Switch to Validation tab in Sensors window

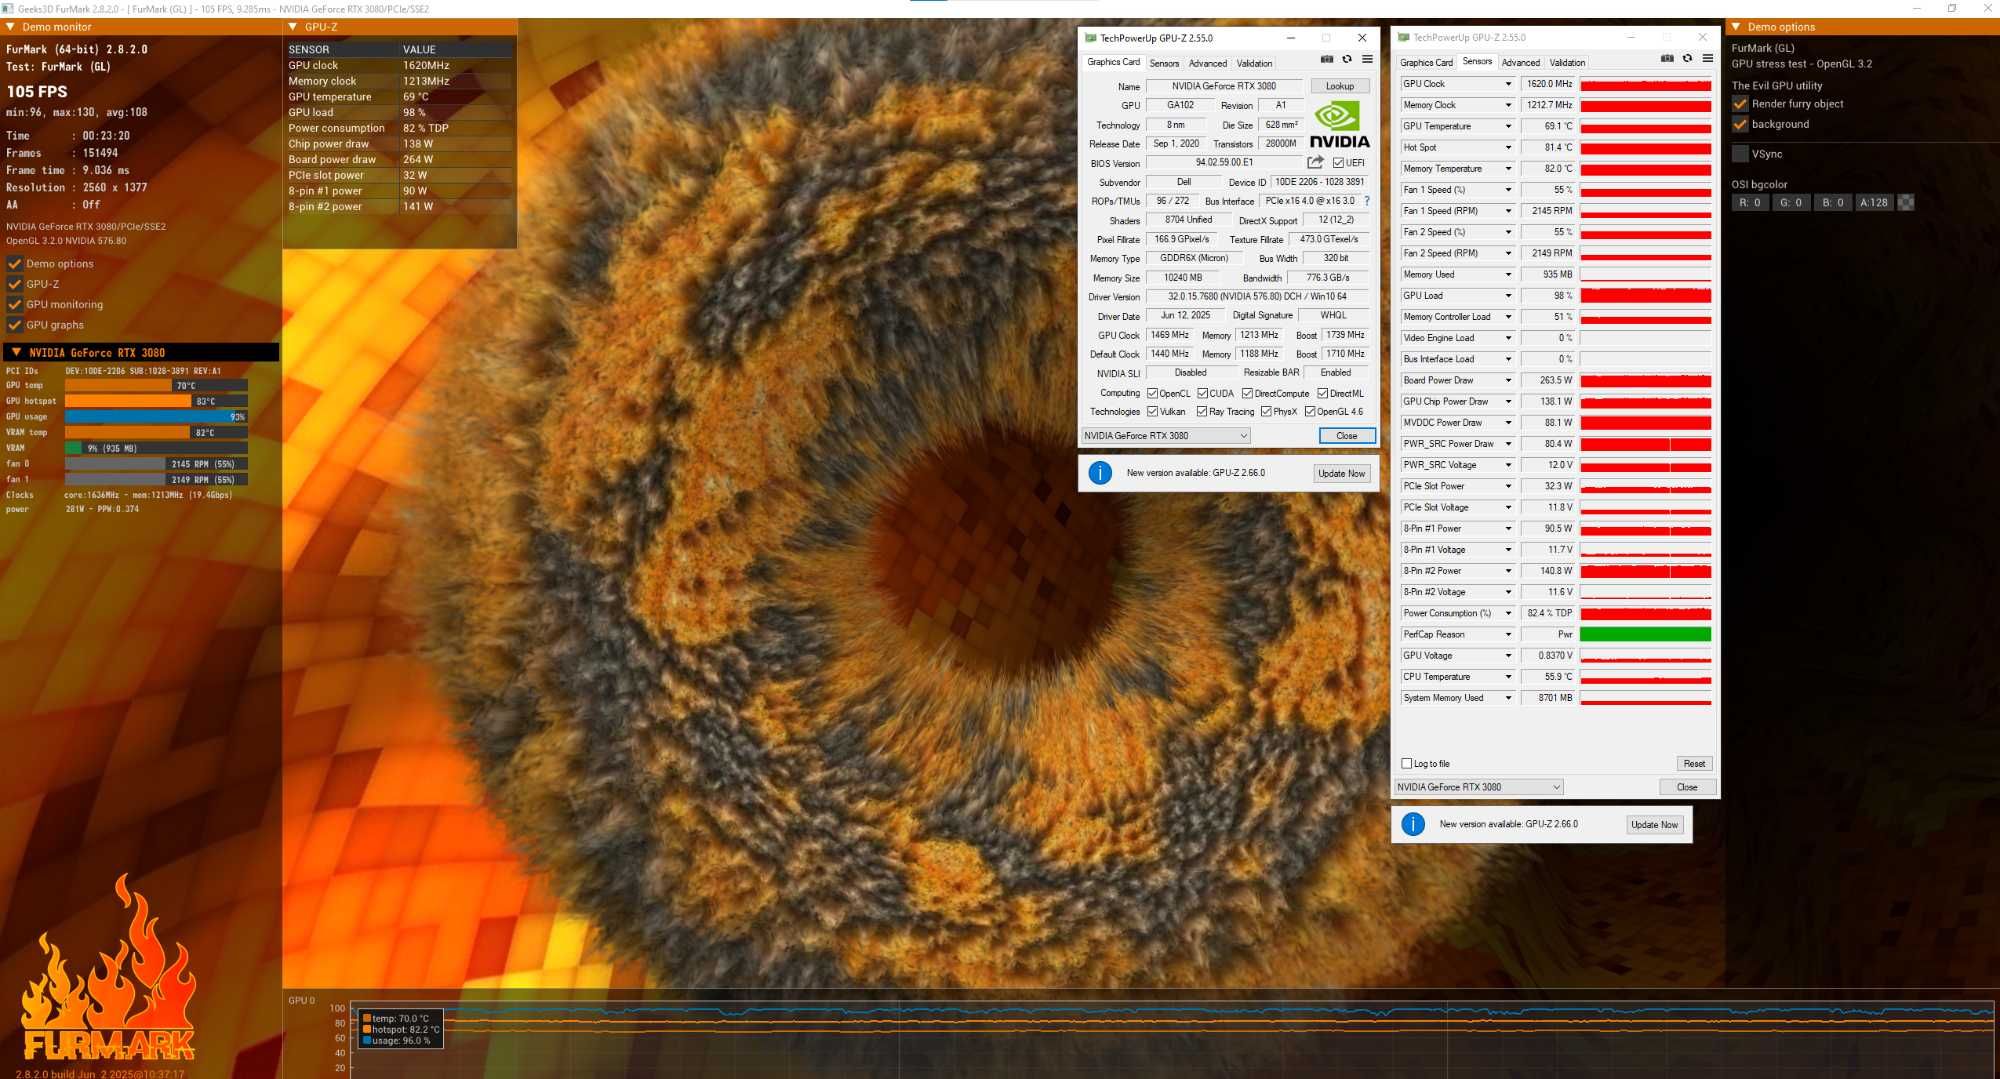coord(1567,62)
